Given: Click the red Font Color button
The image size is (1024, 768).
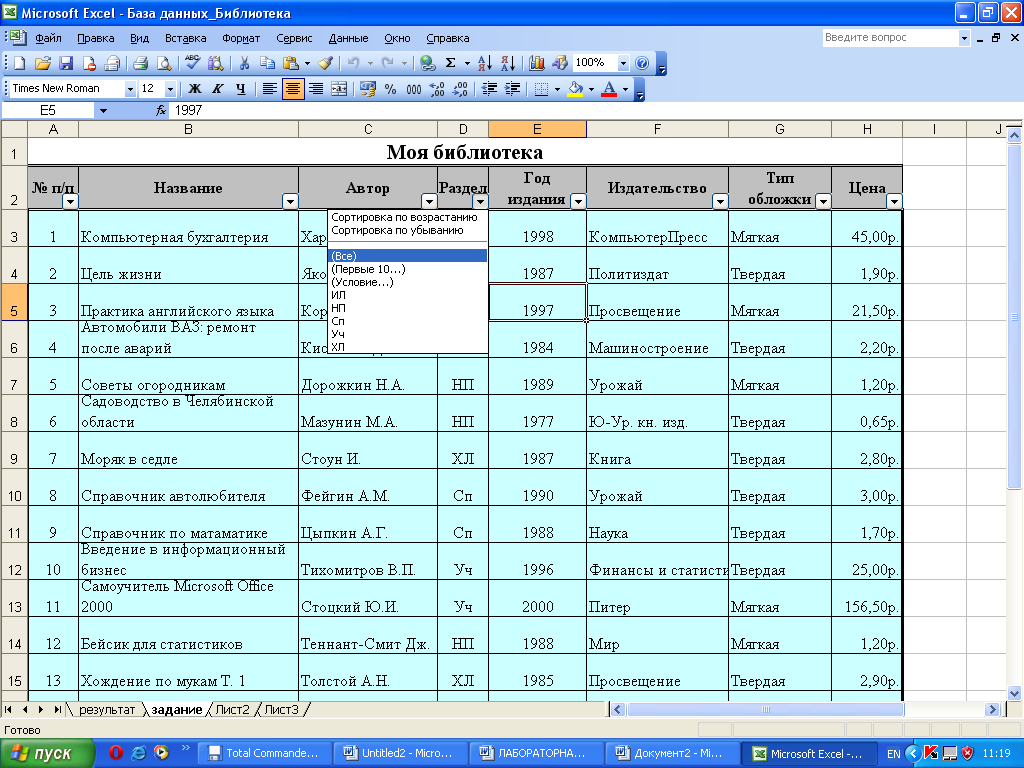Looking at the screenshot, I should (609, 89).
